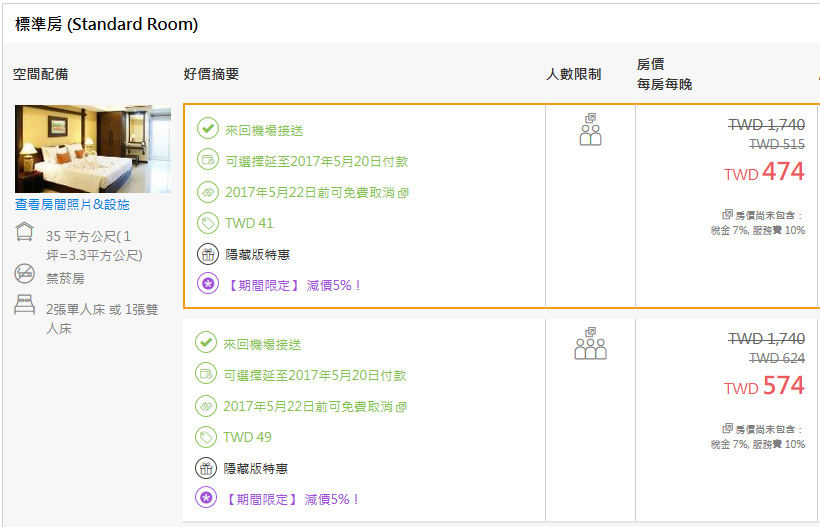Open 查看房間照片&設施 link

(72, 204)
